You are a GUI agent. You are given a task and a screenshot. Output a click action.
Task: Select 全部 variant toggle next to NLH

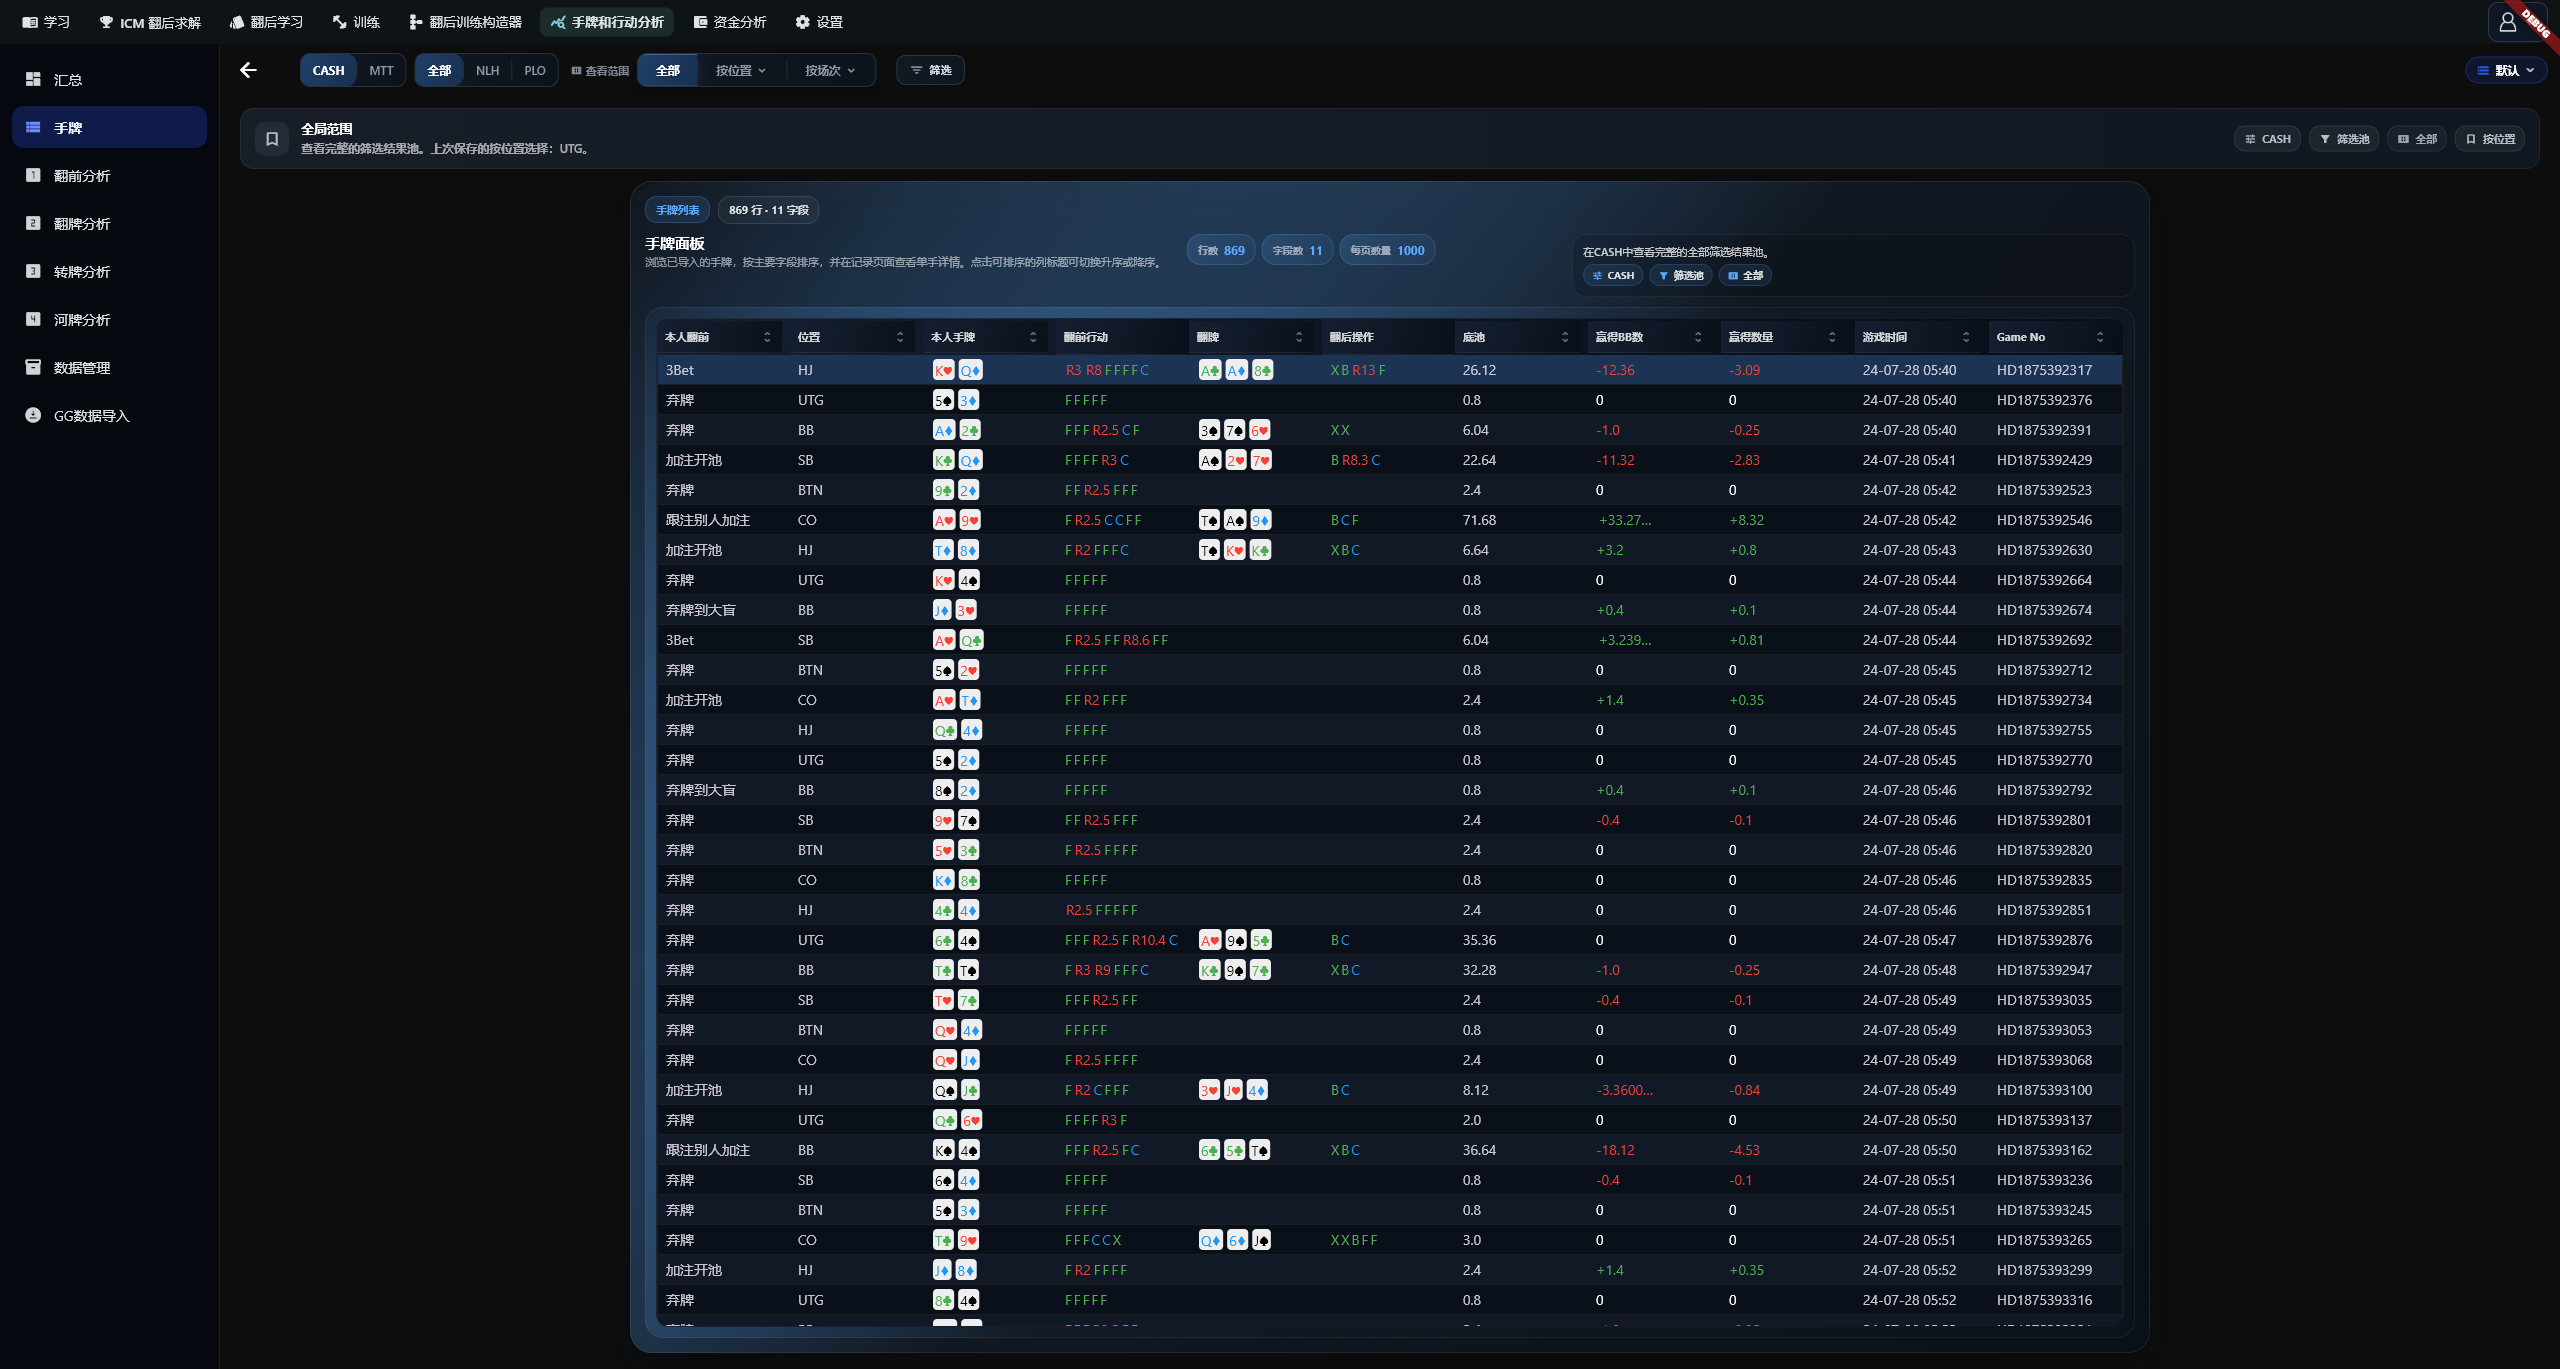click(439, 70)
